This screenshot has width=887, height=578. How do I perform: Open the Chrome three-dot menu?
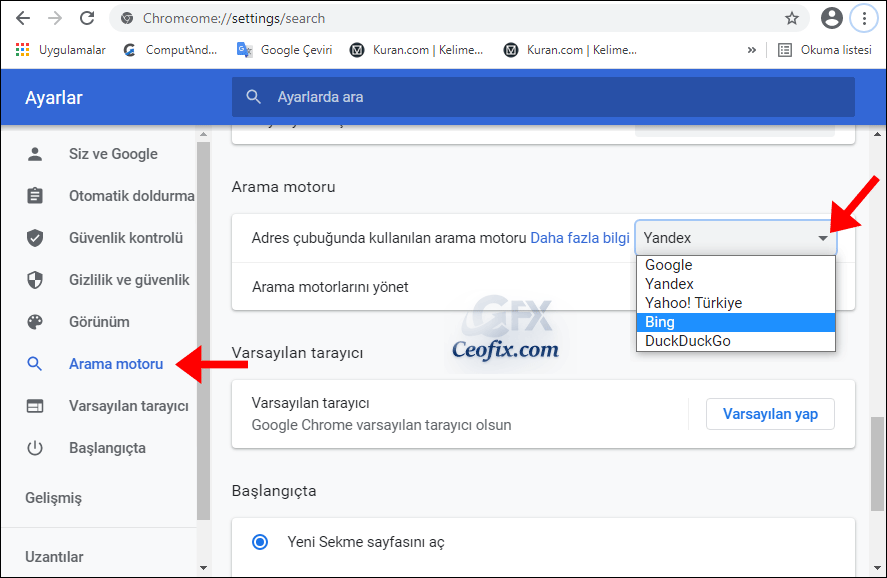coord(864,18)
